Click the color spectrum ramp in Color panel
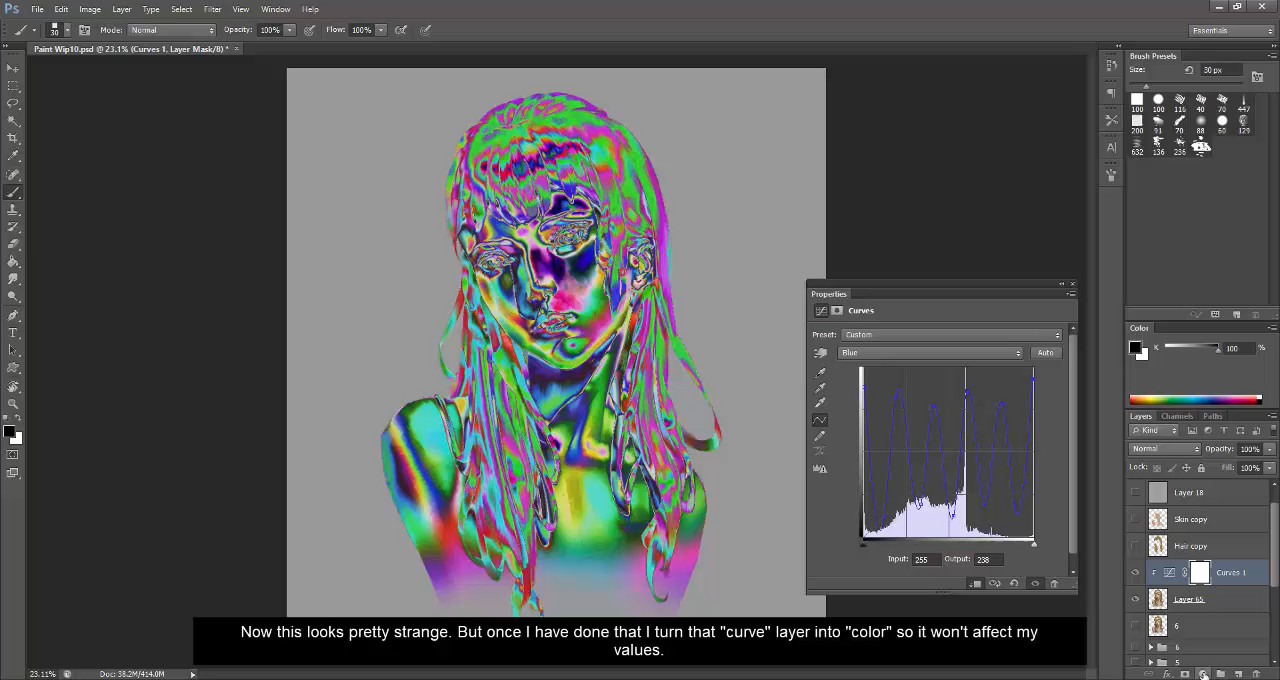 click(x=1195, y=400)
